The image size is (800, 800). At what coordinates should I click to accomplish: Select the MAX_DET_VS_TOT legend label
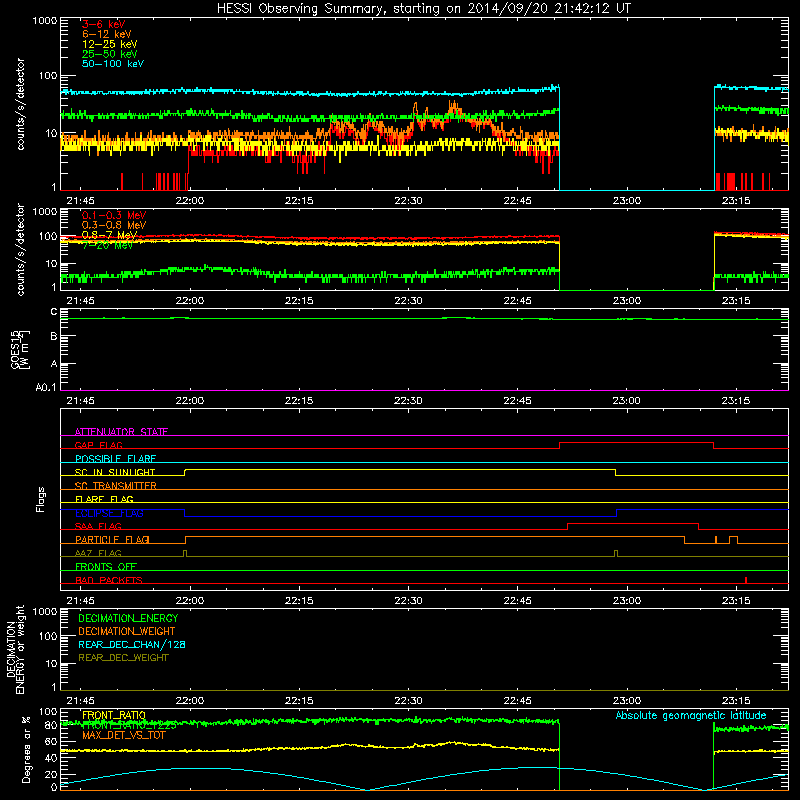[124, 735]
